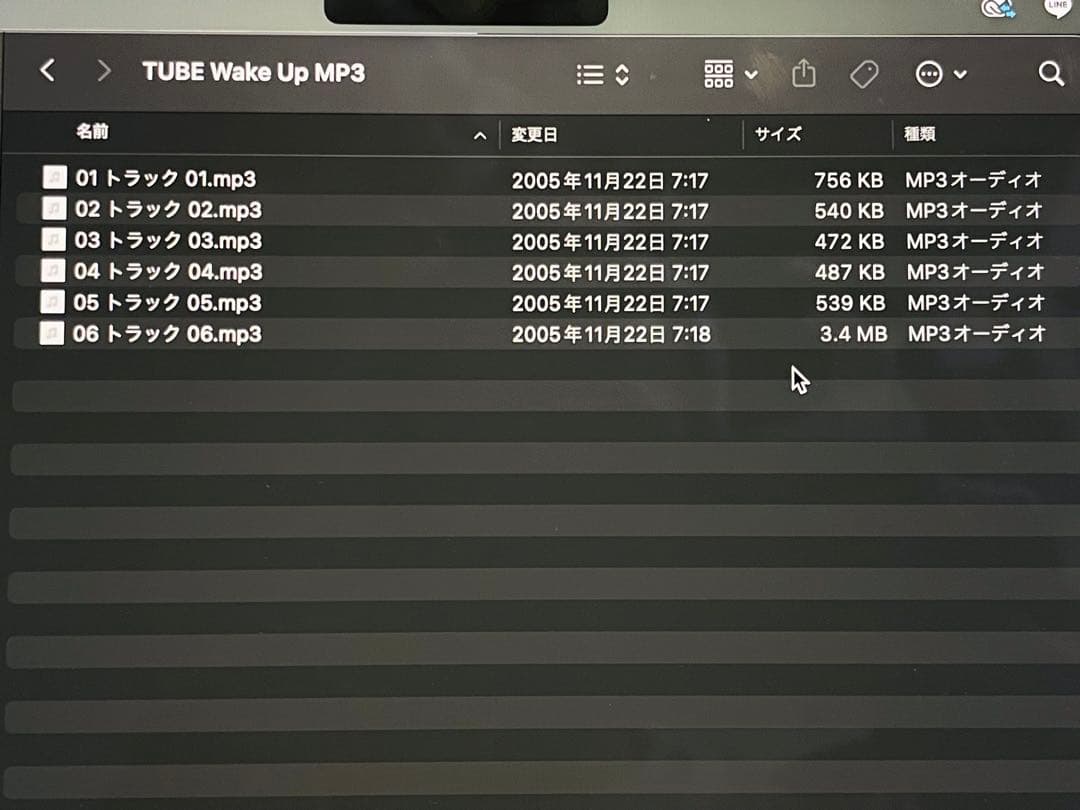
Task: Open the Share icon in toolbar
Action: point(804,74)
